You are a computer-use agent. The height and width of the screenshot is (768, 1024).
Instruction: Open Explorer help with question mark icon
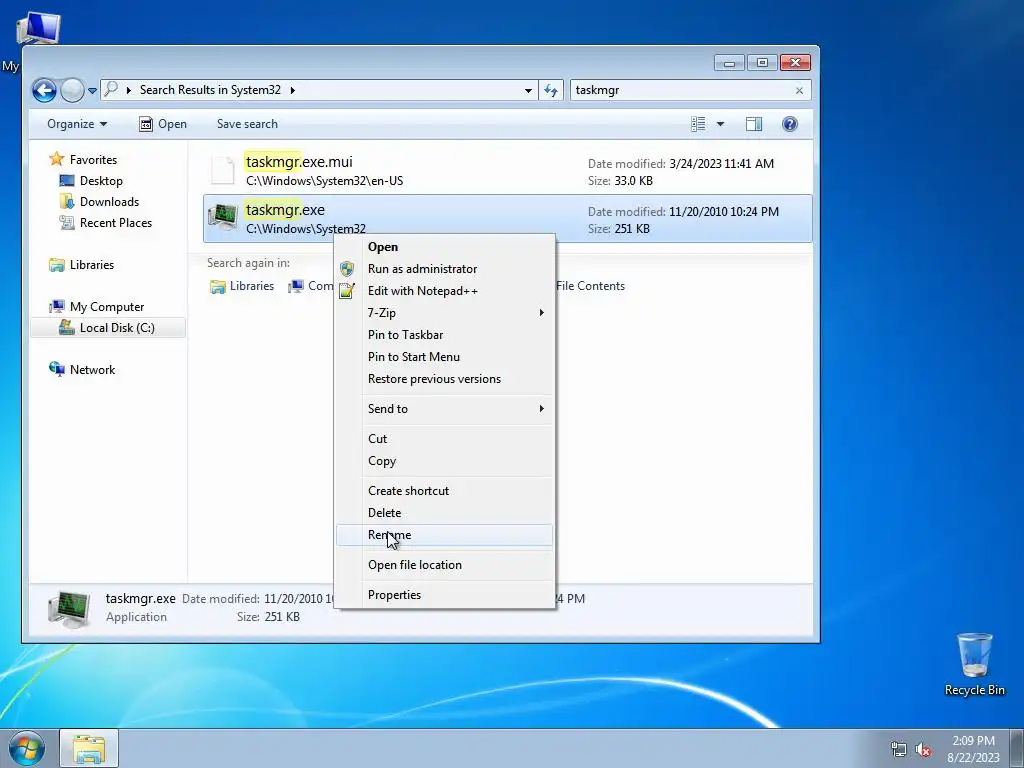coord(790,124)
